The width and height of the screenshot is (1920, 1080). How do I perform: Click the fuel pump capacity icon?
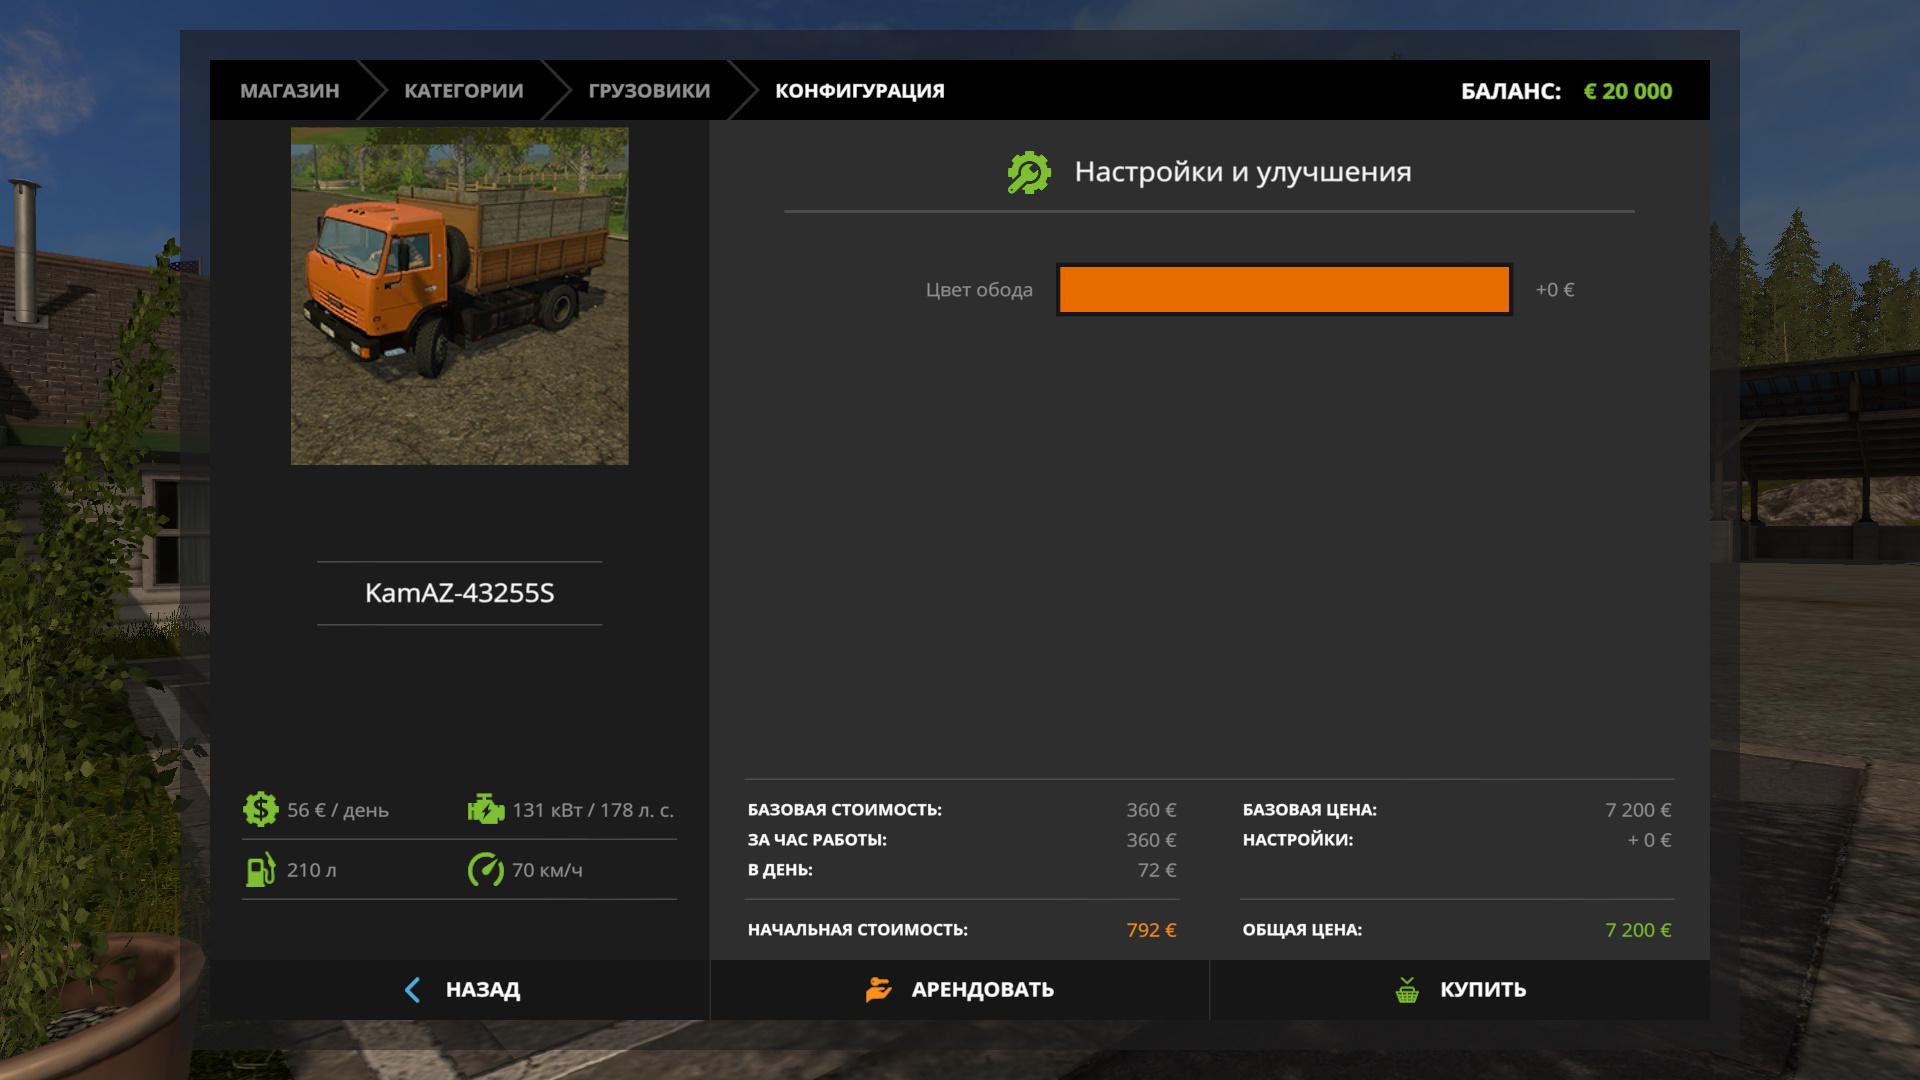(x=260, y=869)
